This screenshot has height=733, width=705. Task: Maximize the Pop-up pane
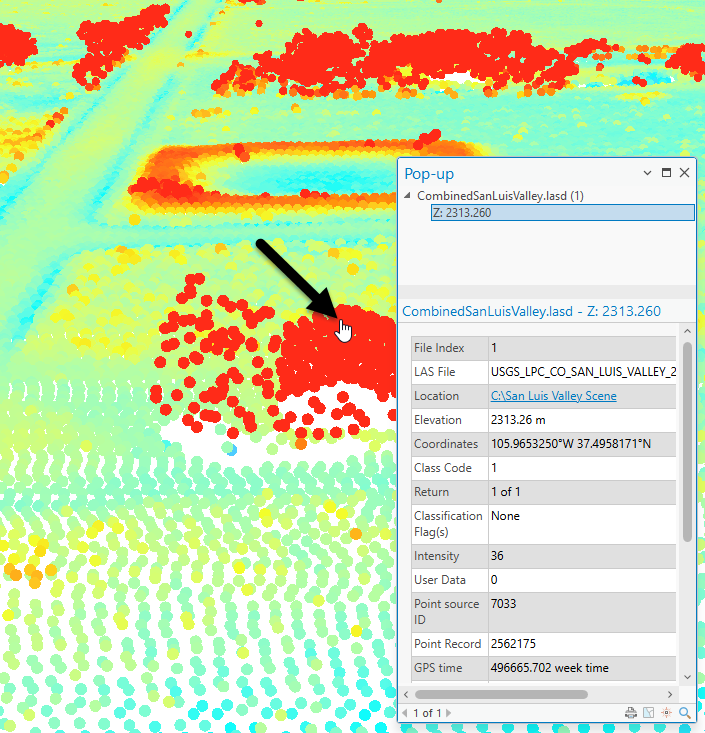click(x=667, y=173)
